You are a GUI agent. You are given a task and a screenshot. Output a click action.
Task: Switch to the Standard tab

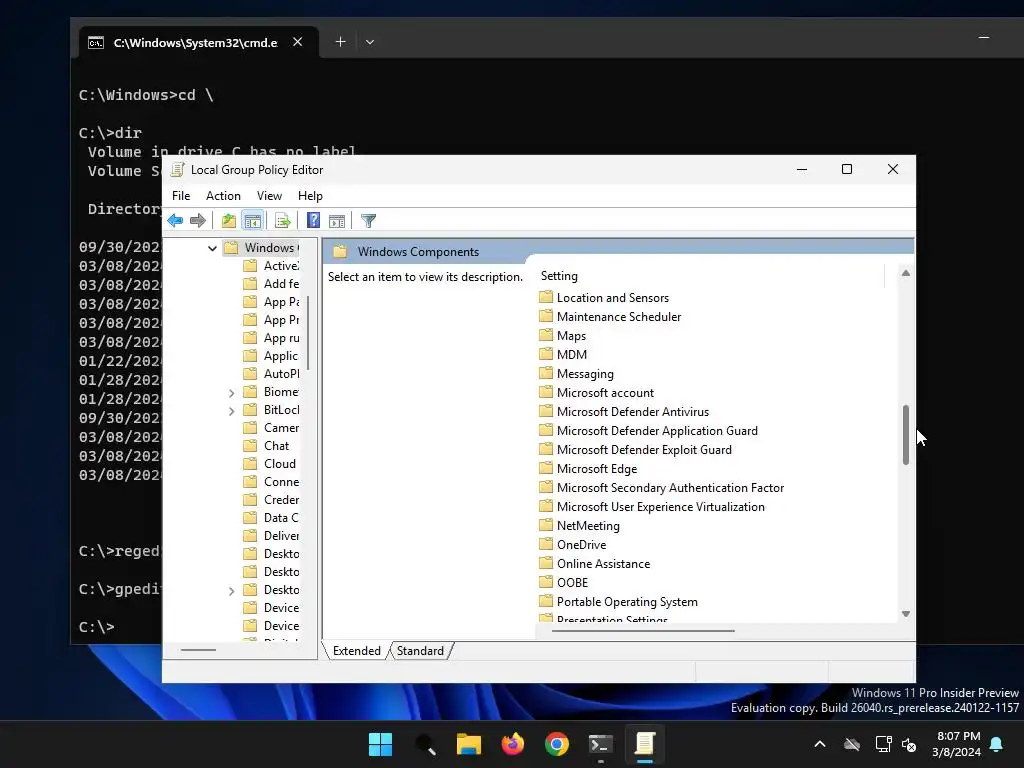[x=420, y=651]
